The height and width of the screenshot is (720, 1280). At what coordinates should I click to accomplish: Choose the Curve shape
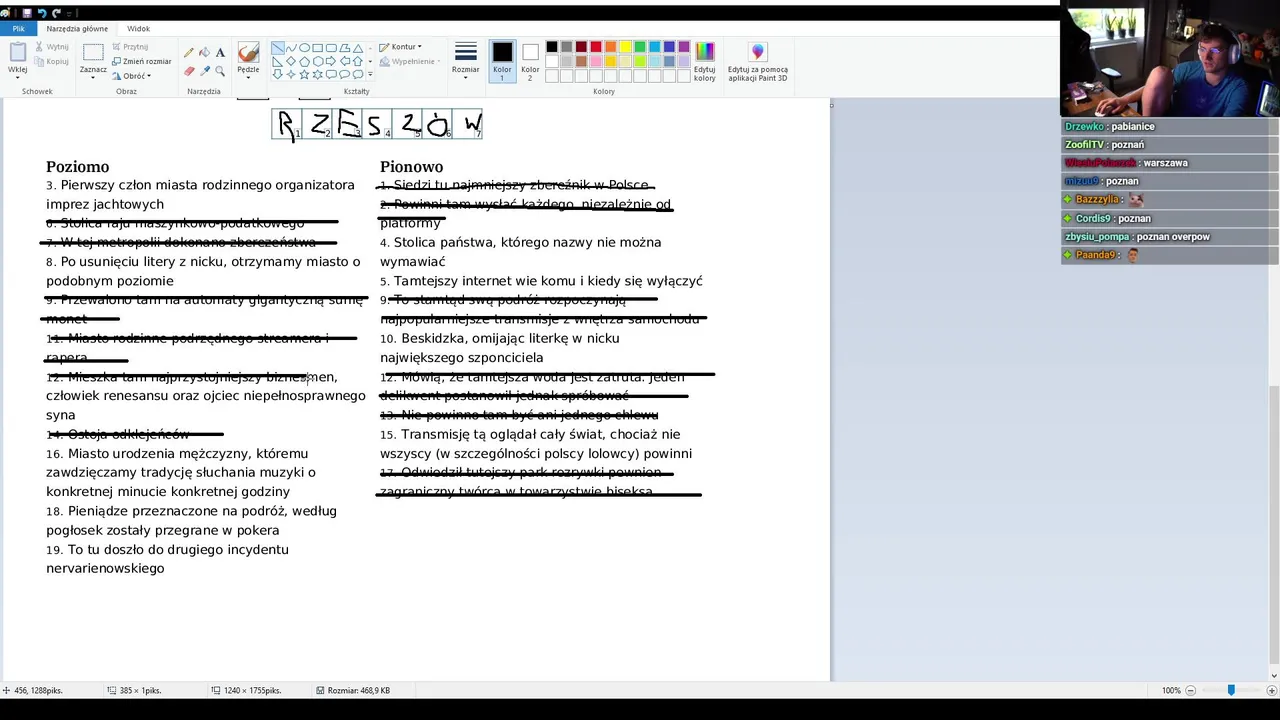pyautogui.click(x=291, y=48)
